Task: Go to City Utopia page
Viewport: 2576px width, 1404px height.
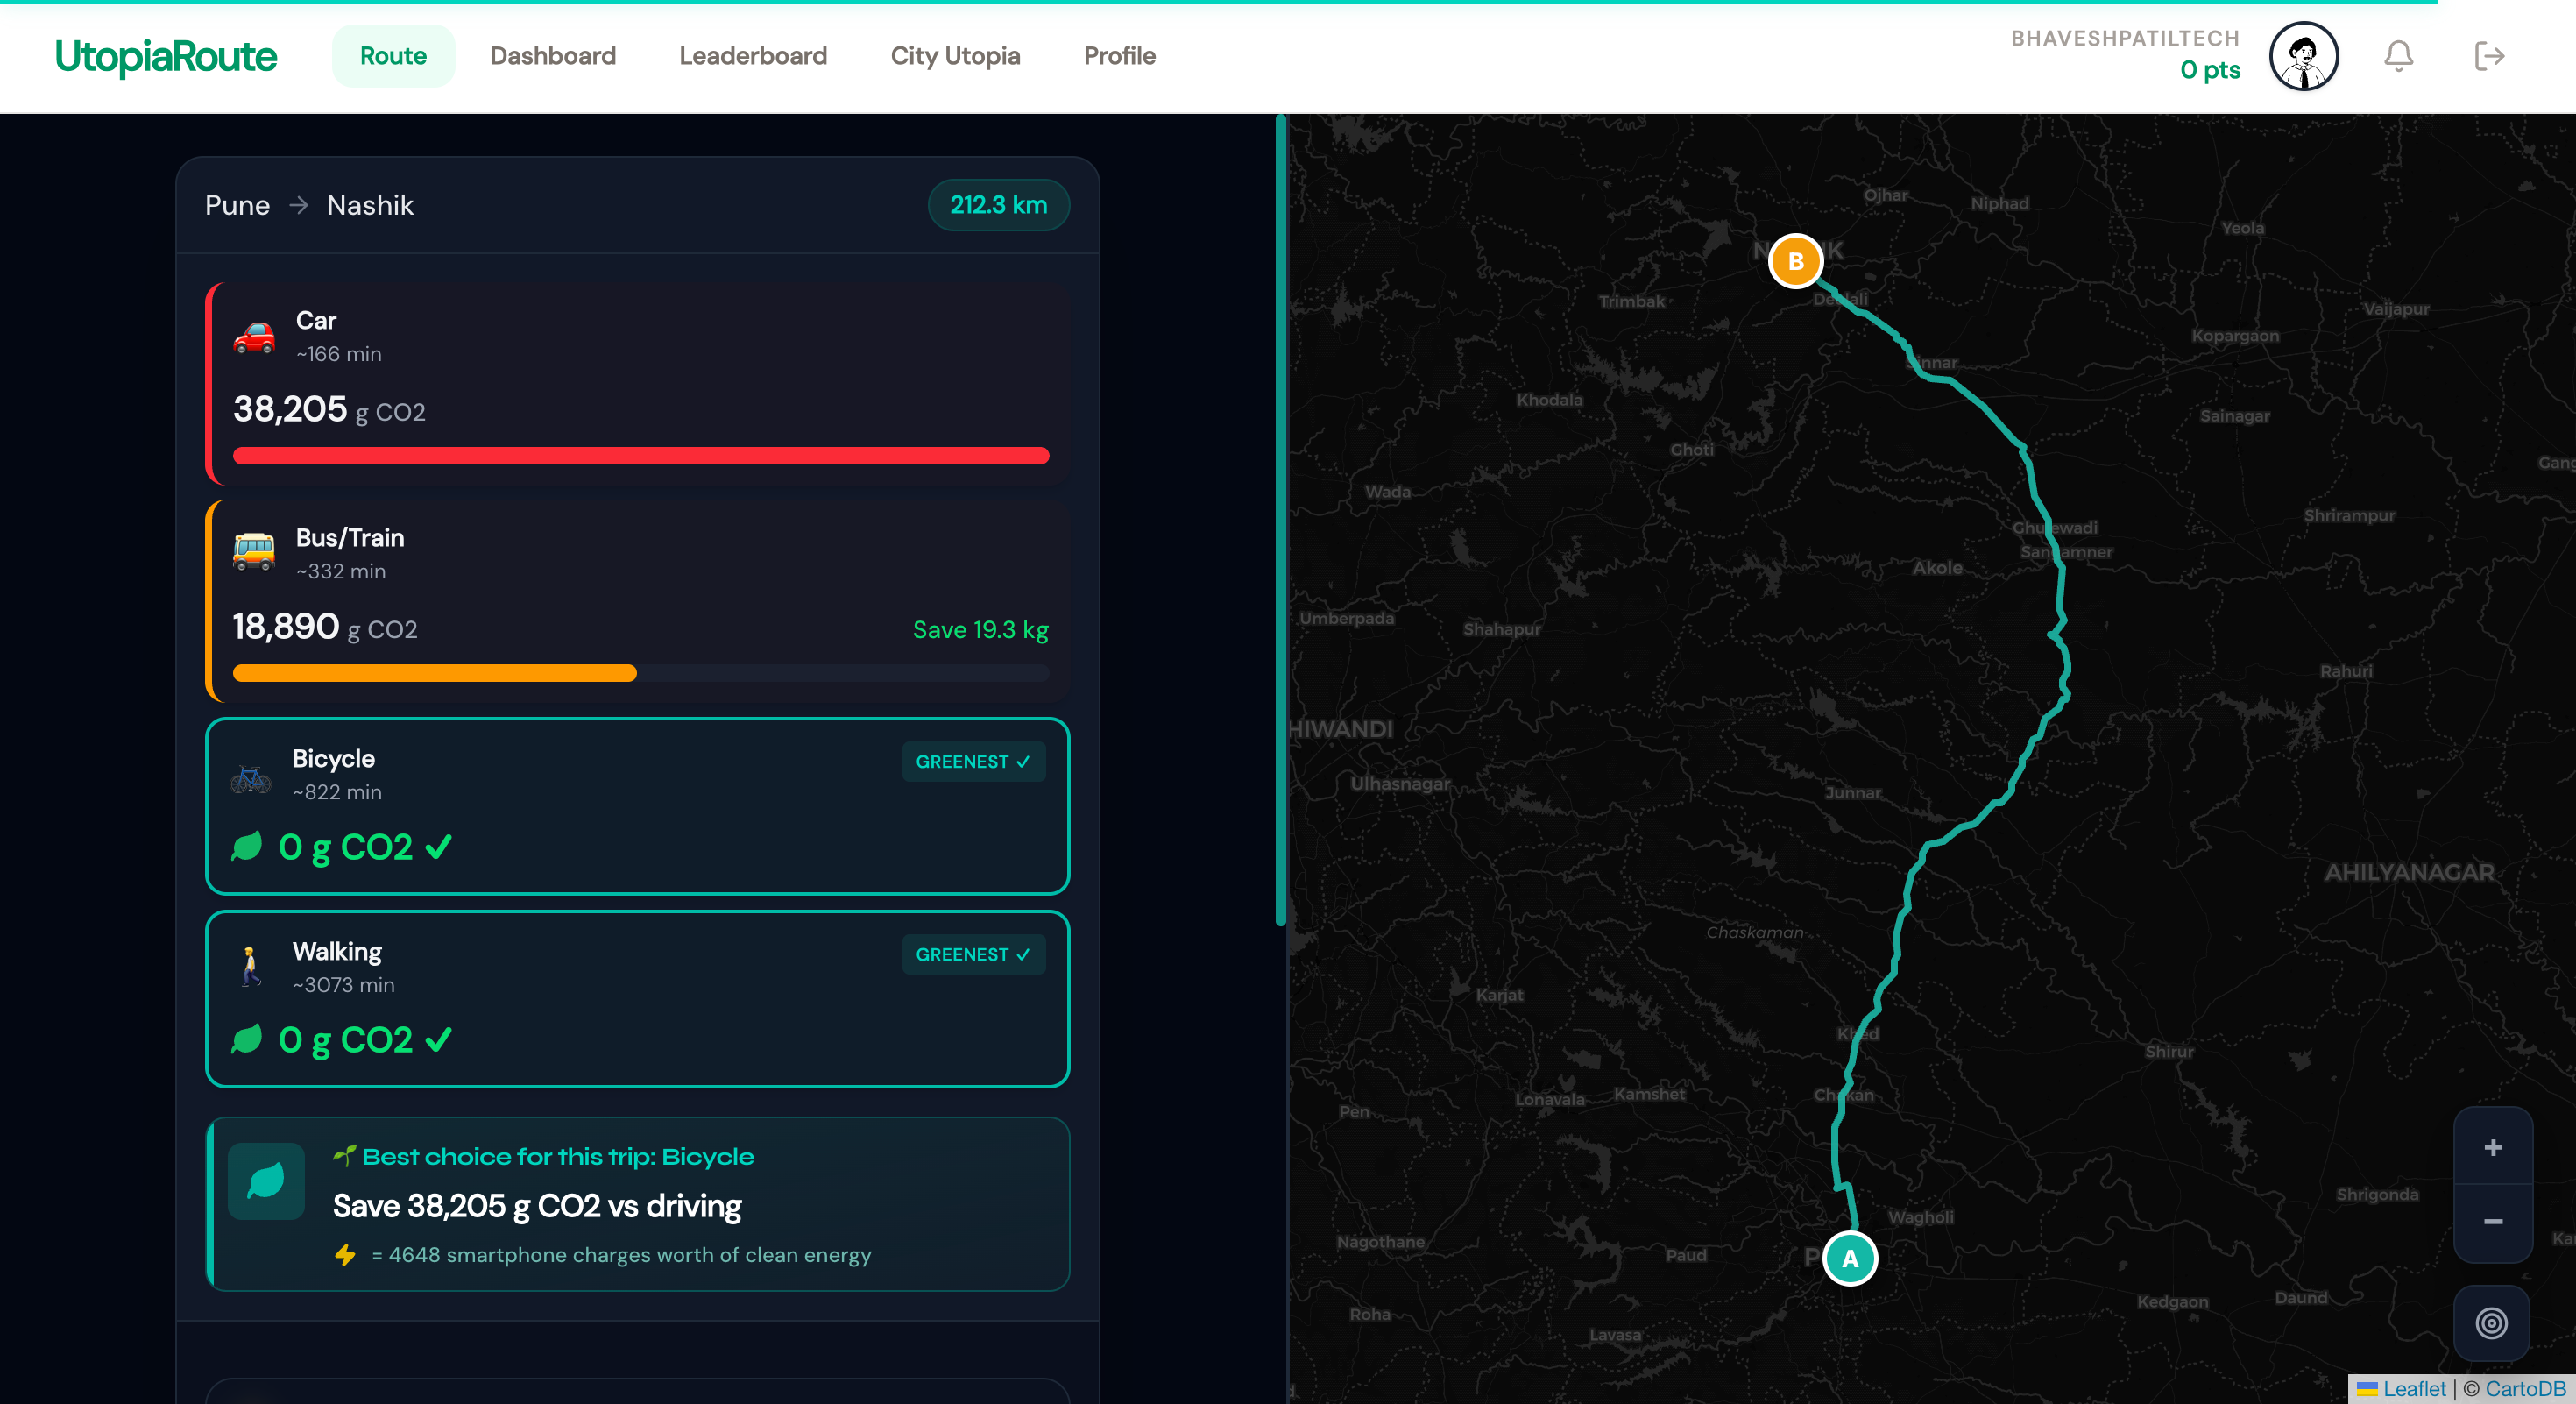Action: [x=955, y=56]
